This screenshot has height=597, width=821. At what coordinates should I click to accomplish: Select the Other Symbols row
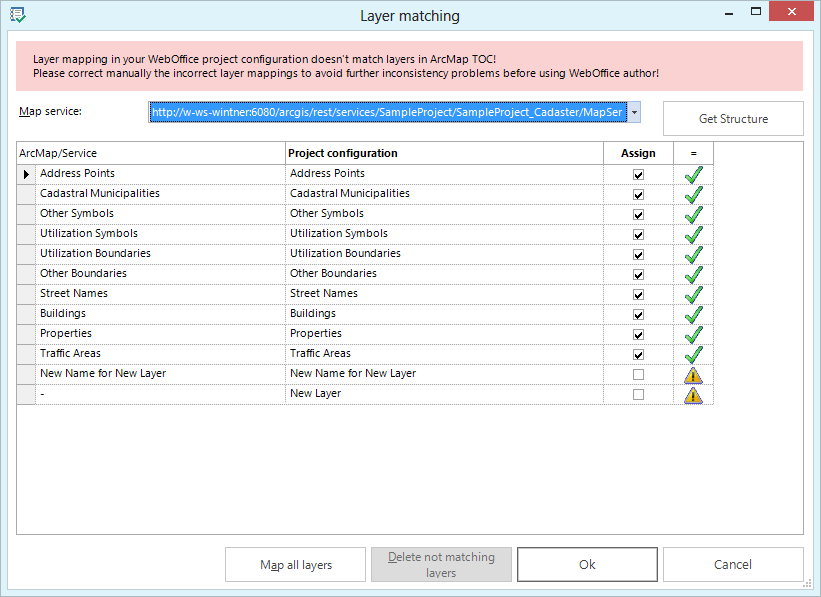[x=150, y=214]
